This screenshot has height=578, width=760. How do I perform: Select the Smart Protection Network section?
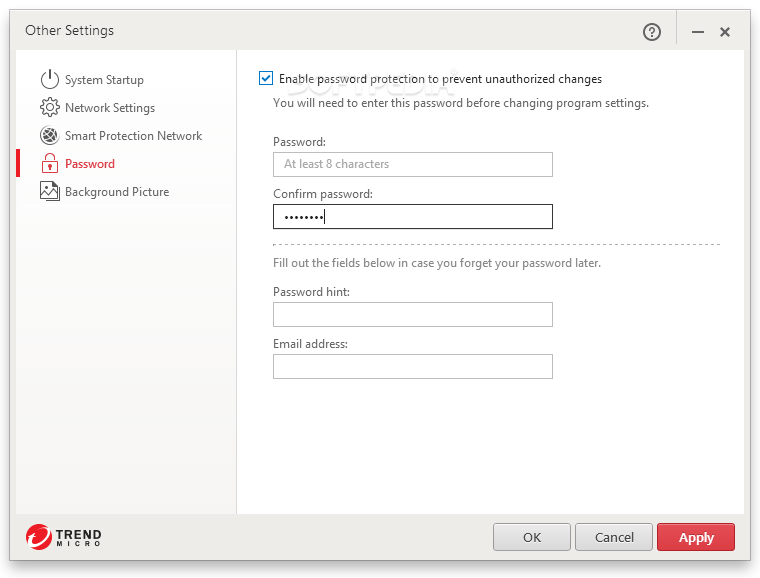tap(133, 135)
